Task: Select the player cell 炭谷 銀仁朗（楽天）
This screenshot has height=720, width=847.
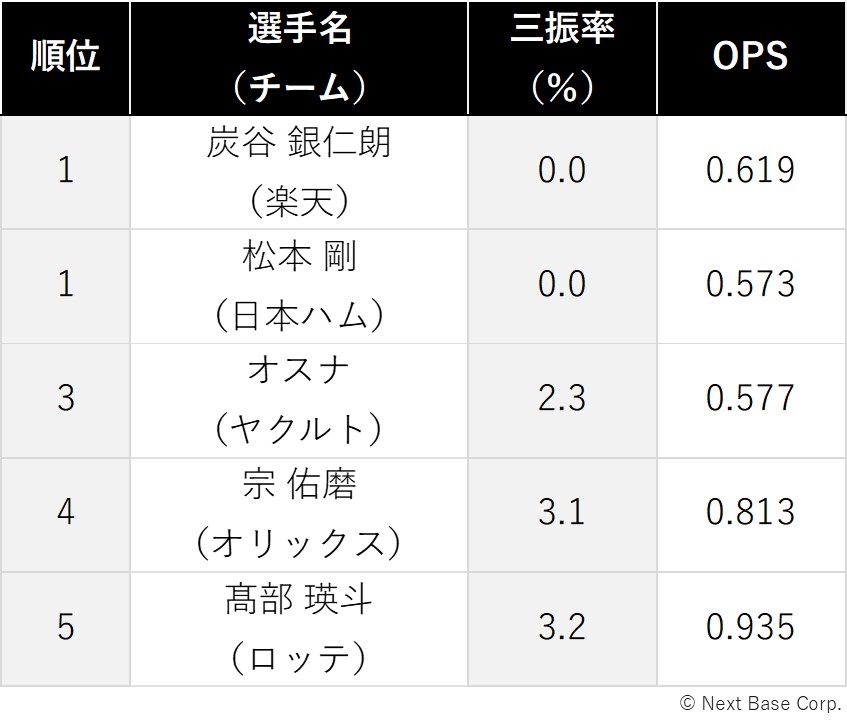Action: 299,172
